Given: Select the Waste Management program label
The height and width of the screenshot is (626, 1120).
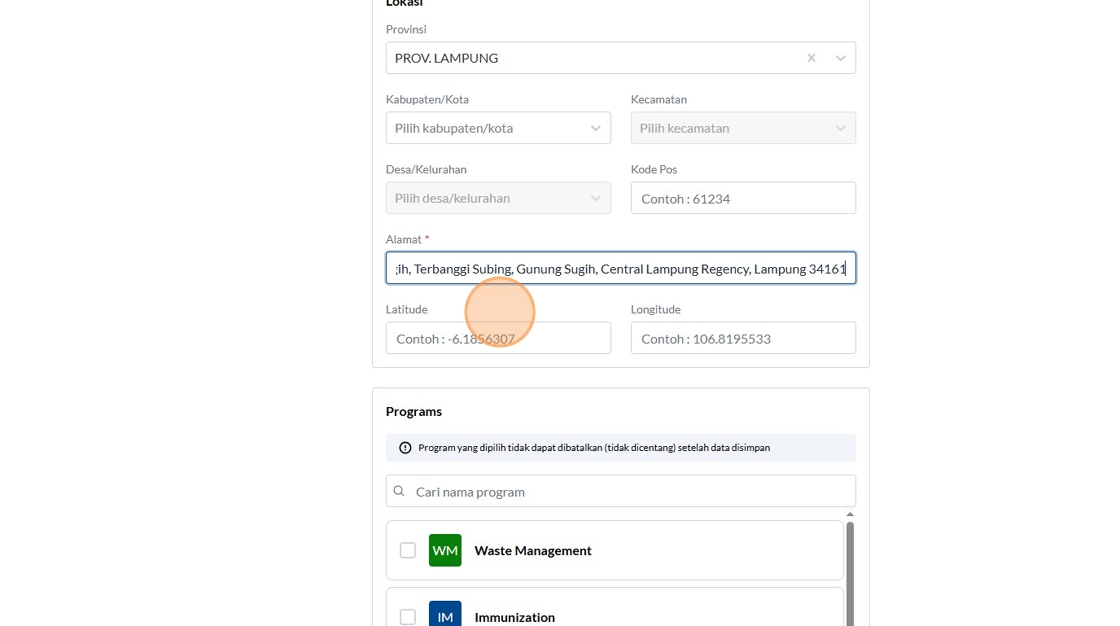Looking at the screenshot, I should click(x=533, y=550).
